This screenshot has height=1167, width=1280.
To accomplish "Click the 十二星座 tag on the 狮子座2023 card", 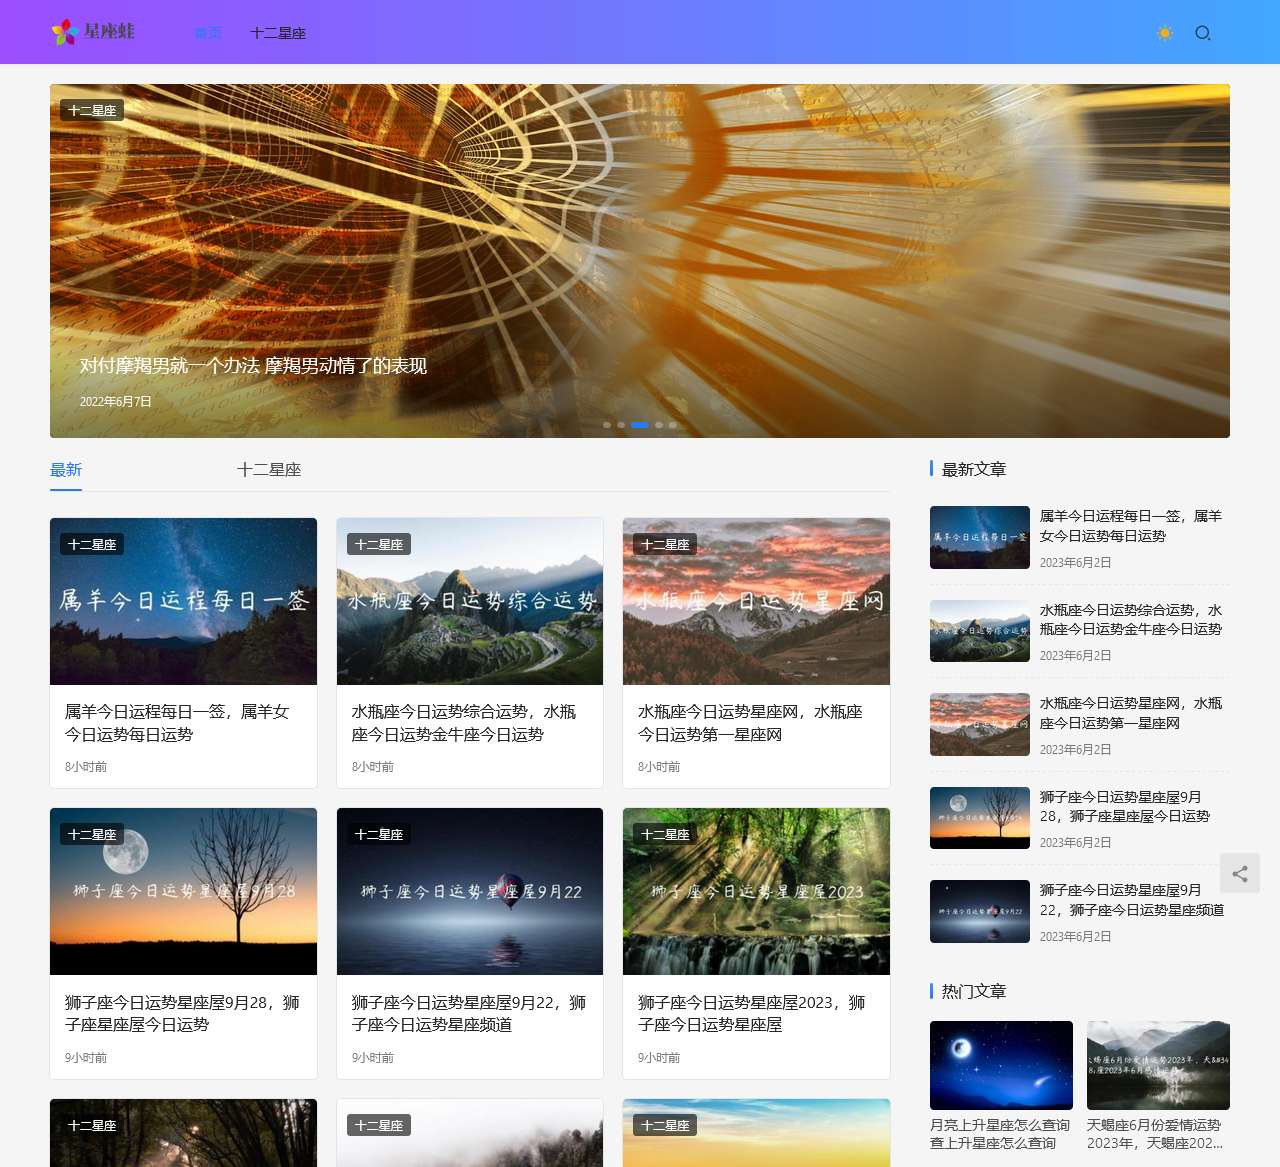I will (665, 834).
